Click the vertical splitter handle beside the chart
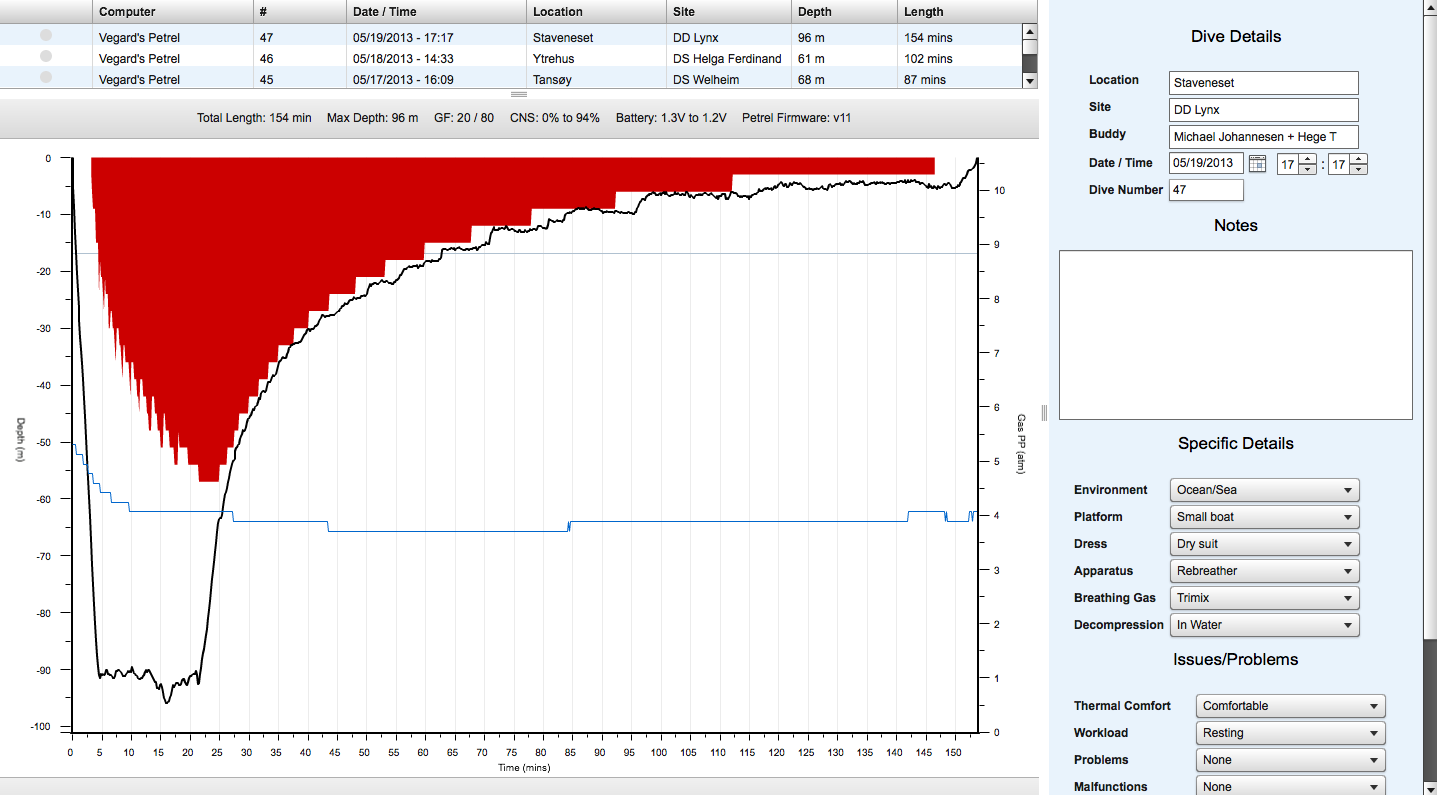This screenshot has width=1437, height=795. pos(1044,412)
